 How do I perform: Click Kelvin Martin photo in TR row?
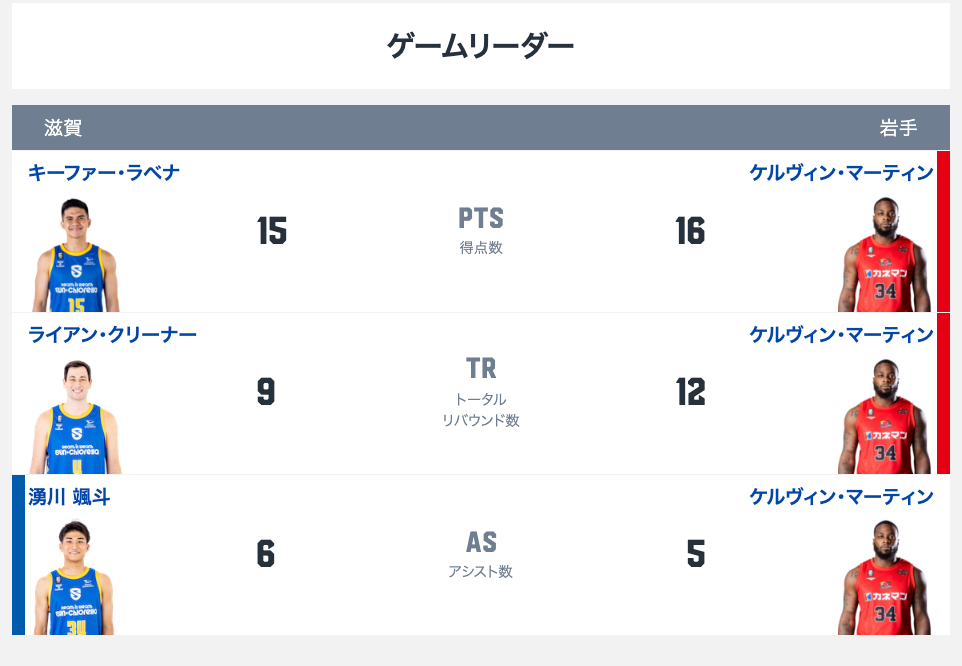[x=884, y=416]
